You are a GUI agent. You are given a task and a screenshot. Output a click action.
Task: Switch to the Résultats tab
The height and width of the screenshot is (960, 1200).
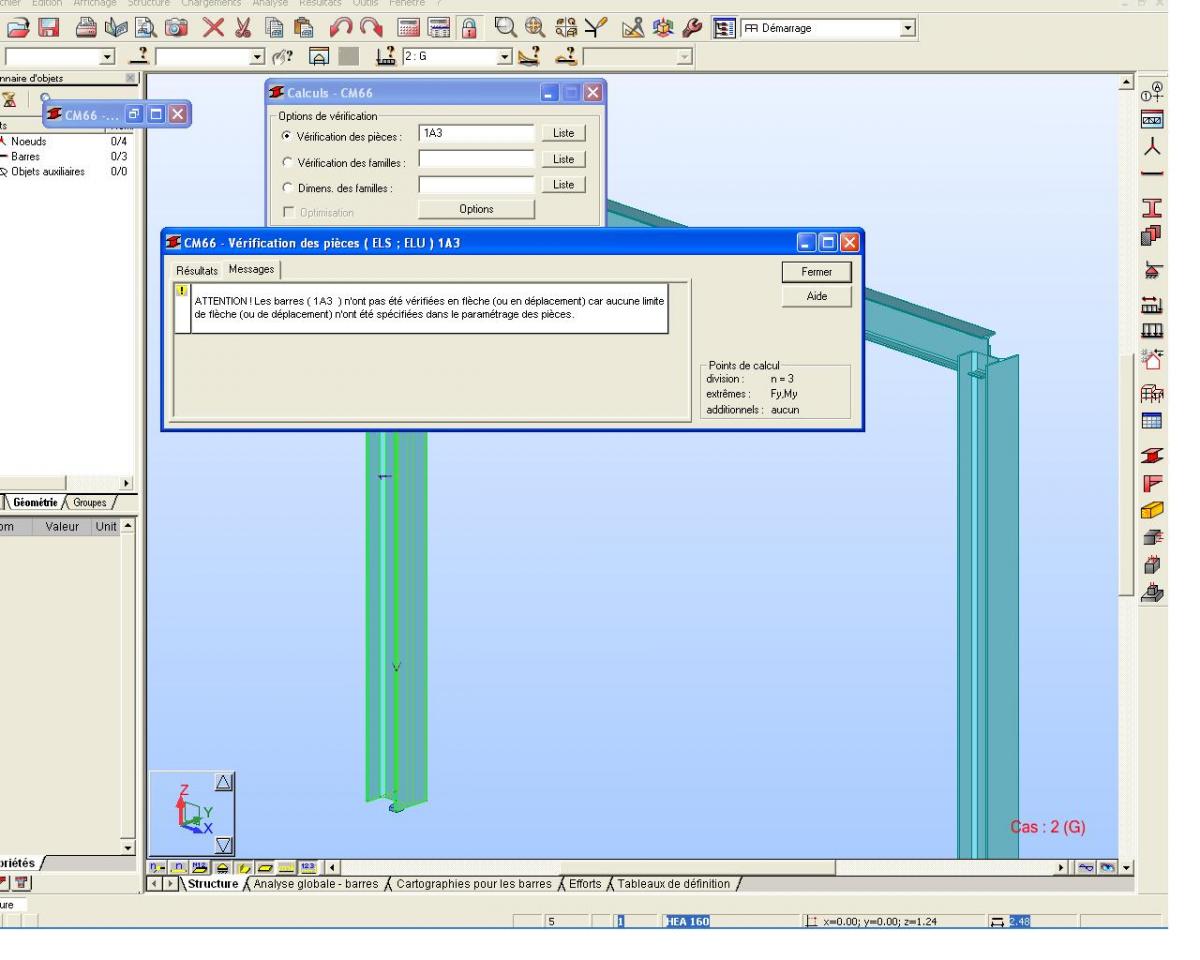(197, 270)
